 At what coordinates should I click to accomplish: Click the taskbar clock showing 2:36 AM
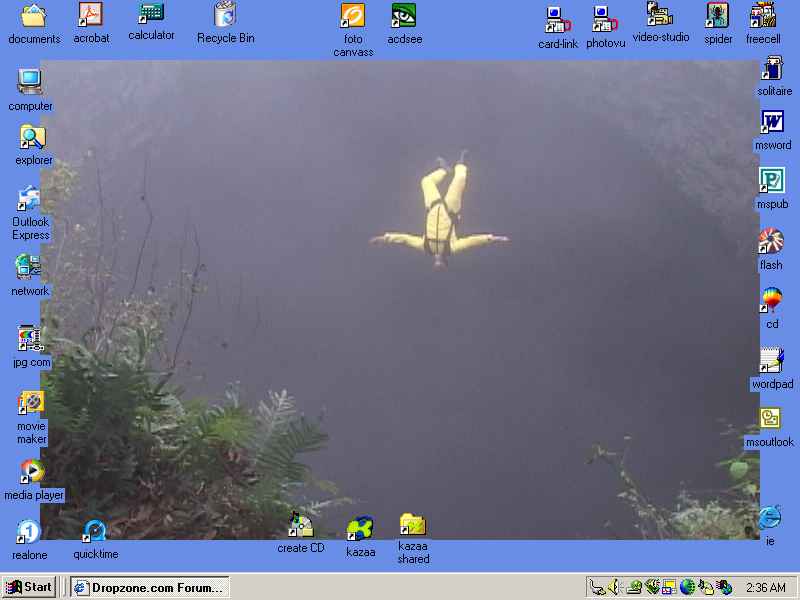pyautogui.click(x=765, y=588)
